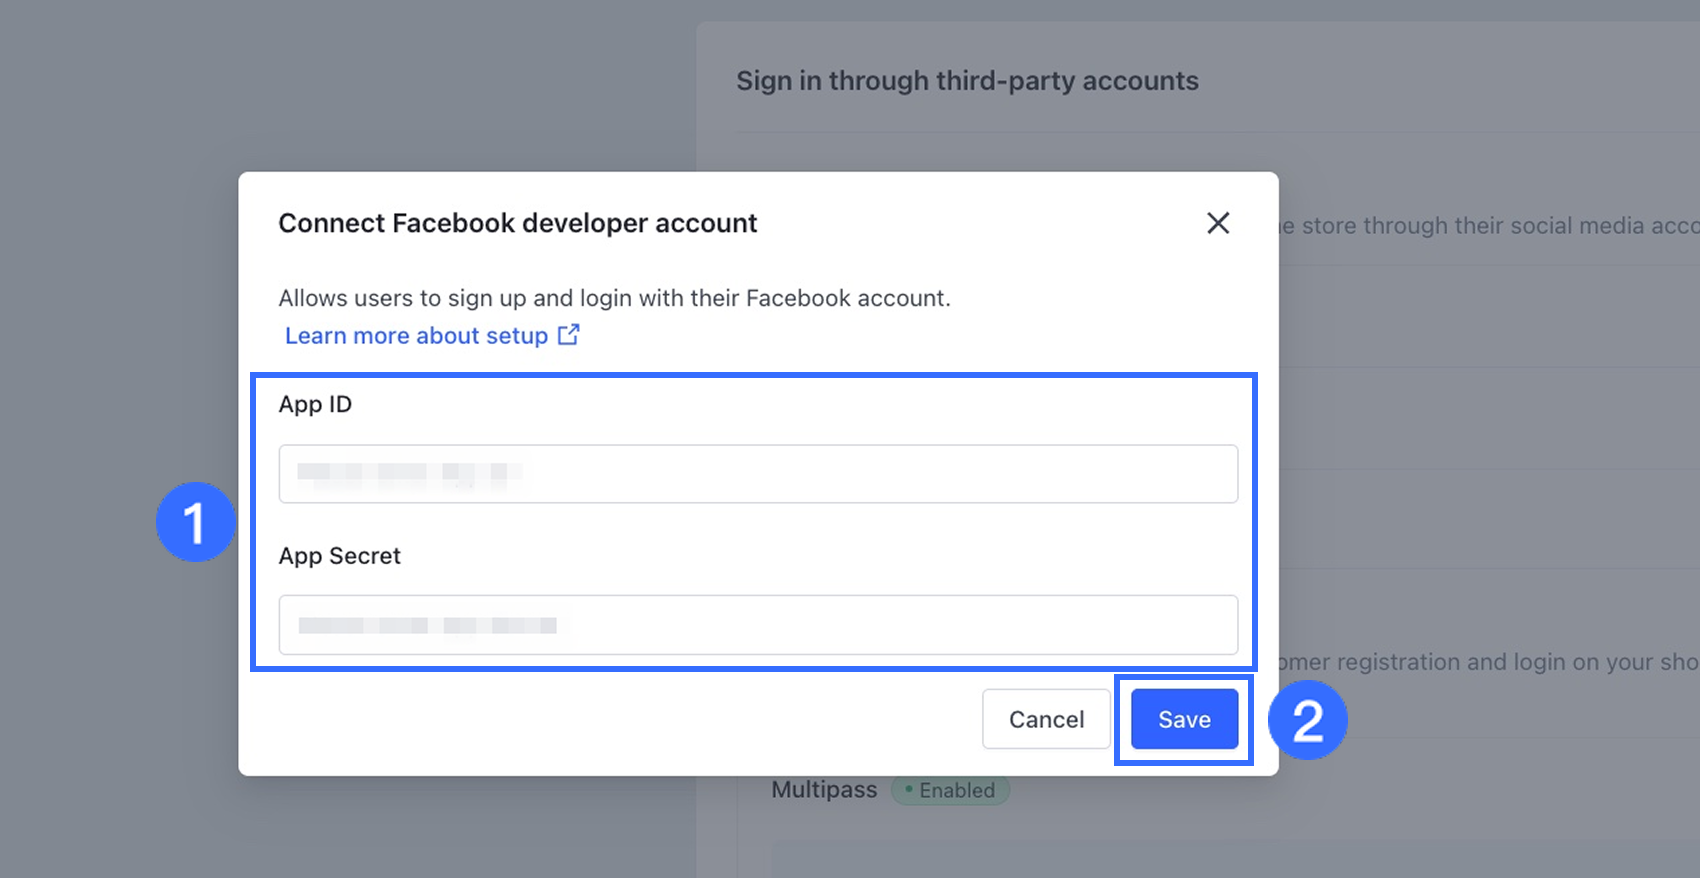Save the Facebook app credentials

1184,719
